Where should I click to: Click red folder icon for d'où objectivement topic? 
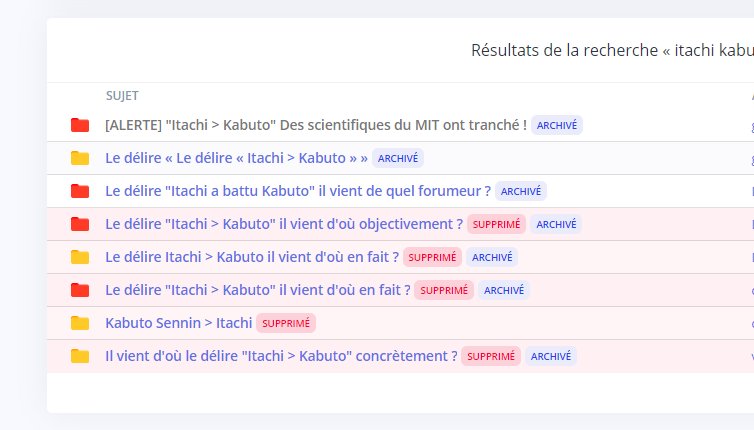click(x=80, y=224)
